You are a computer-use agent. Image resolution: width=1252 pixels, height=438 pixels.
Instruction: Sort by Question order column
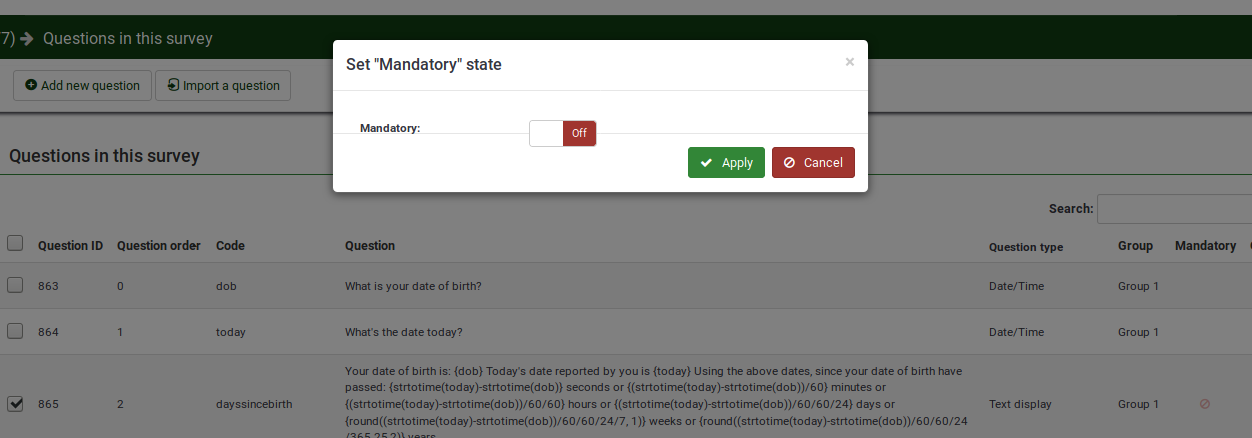(x=158, y=246)
